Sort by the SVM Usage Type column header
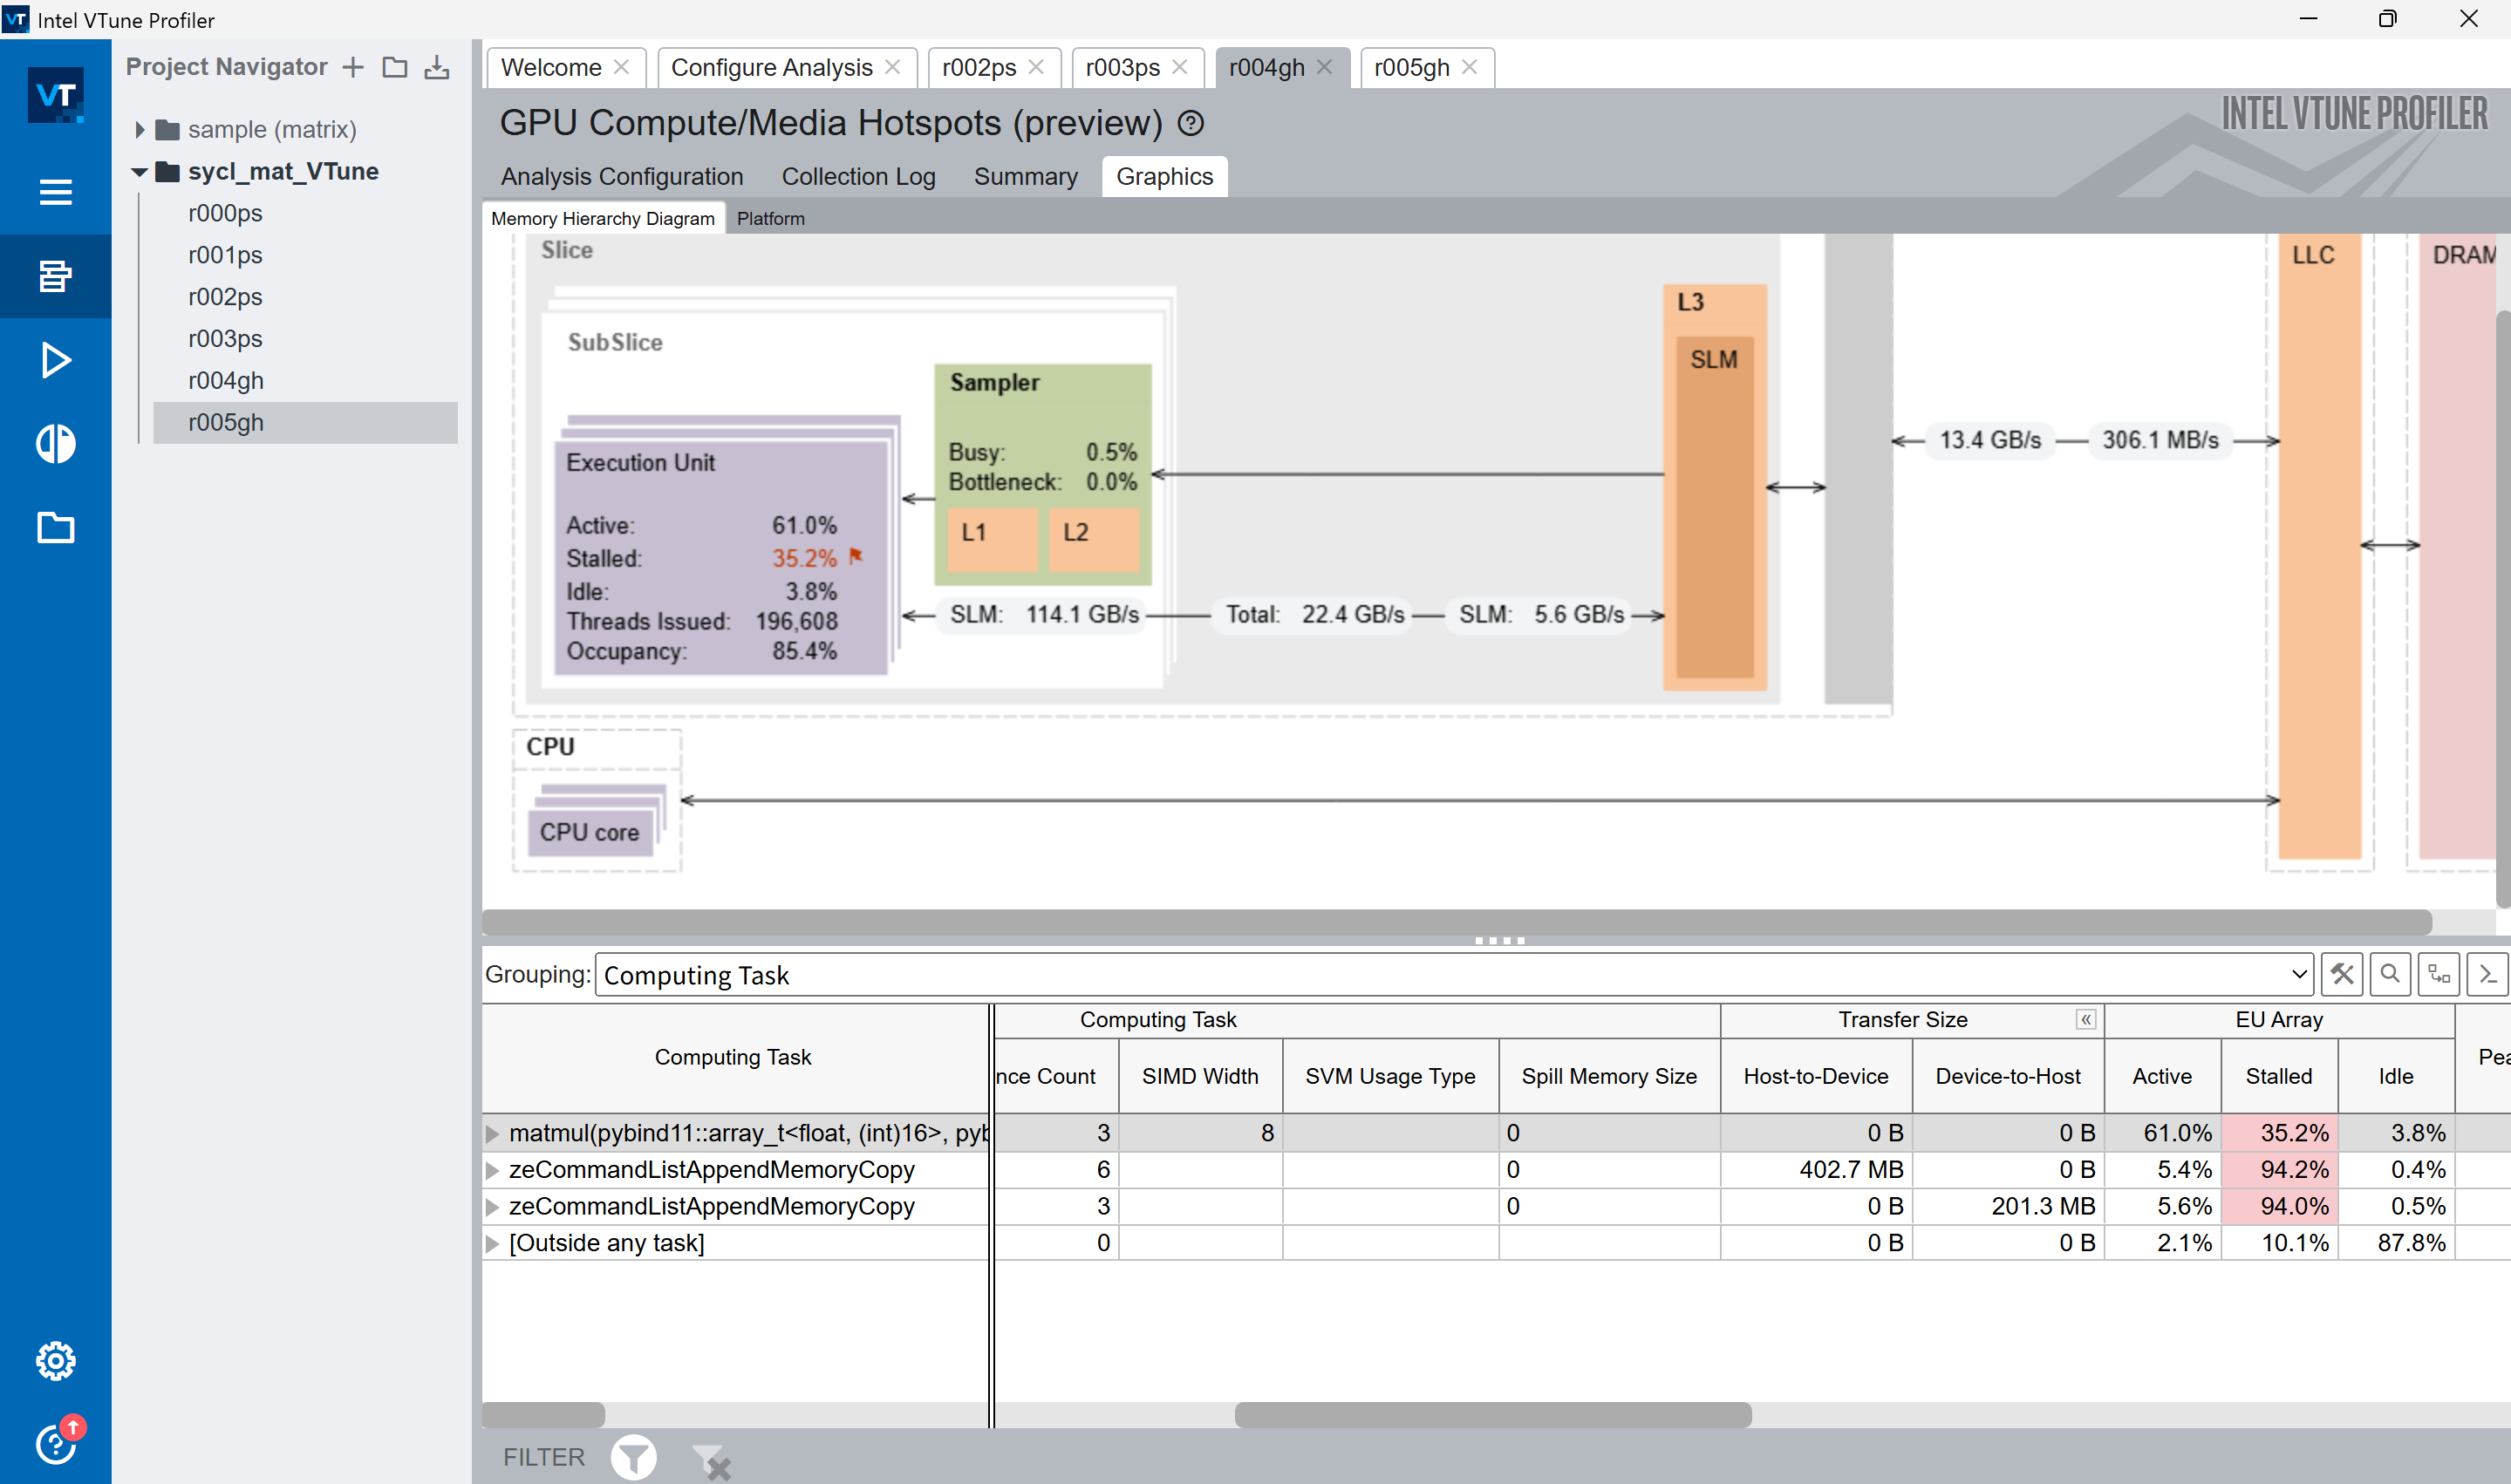This screenshot has width=2511, height=1484. pos(1390,1076)
